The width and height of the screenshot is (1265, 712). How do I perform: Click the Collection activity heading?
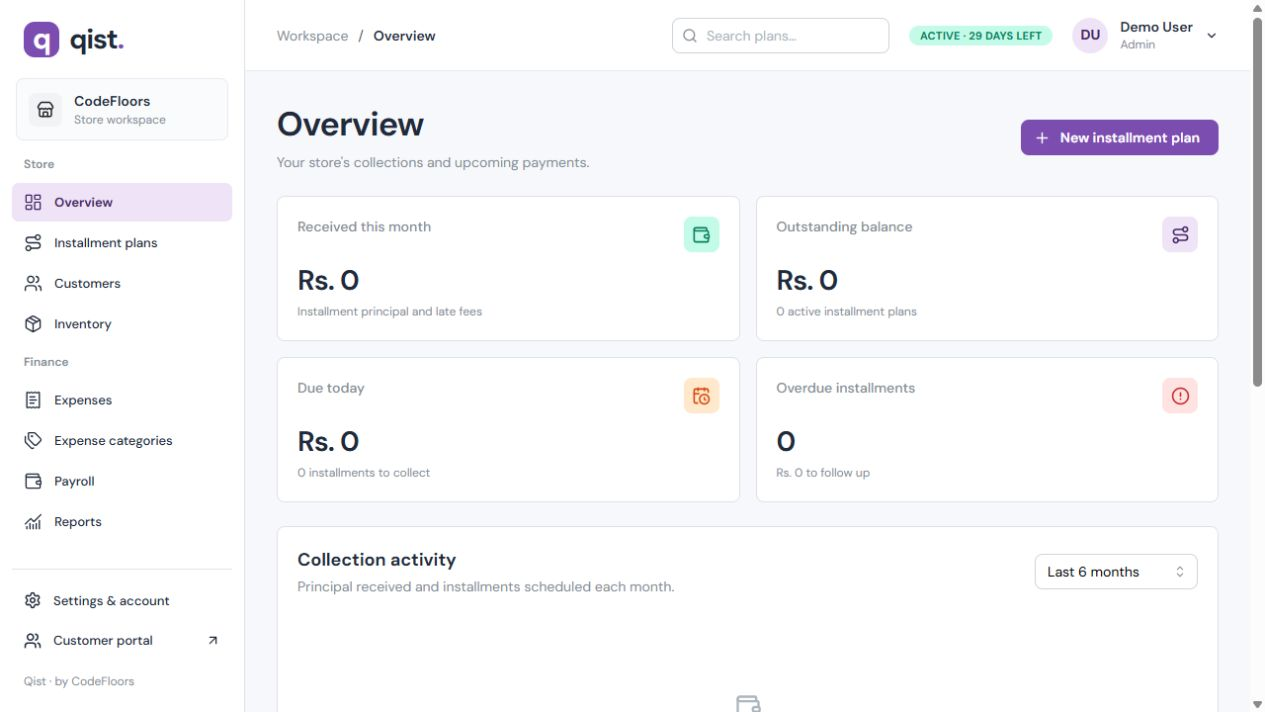click(377, 560)
